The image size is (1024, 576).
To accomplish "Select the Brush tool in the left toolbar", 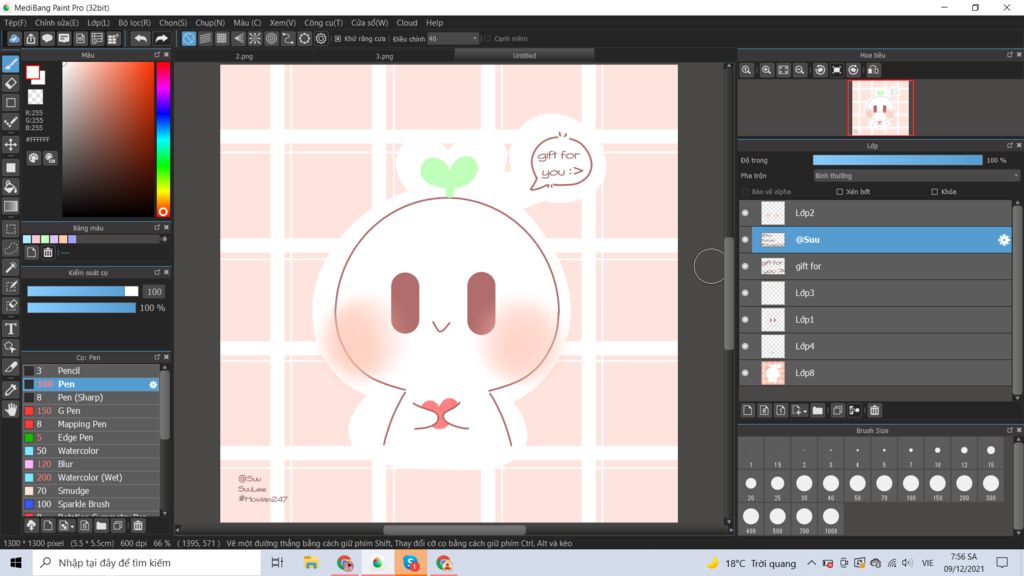I will [x=11, y=64].
